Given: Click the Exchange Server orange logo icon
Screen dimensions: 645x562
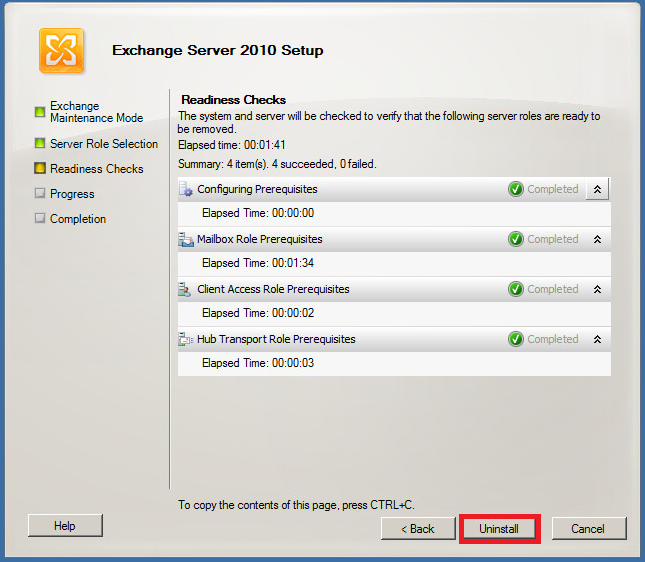Looking at the screenshot, I should click(62, 51).
